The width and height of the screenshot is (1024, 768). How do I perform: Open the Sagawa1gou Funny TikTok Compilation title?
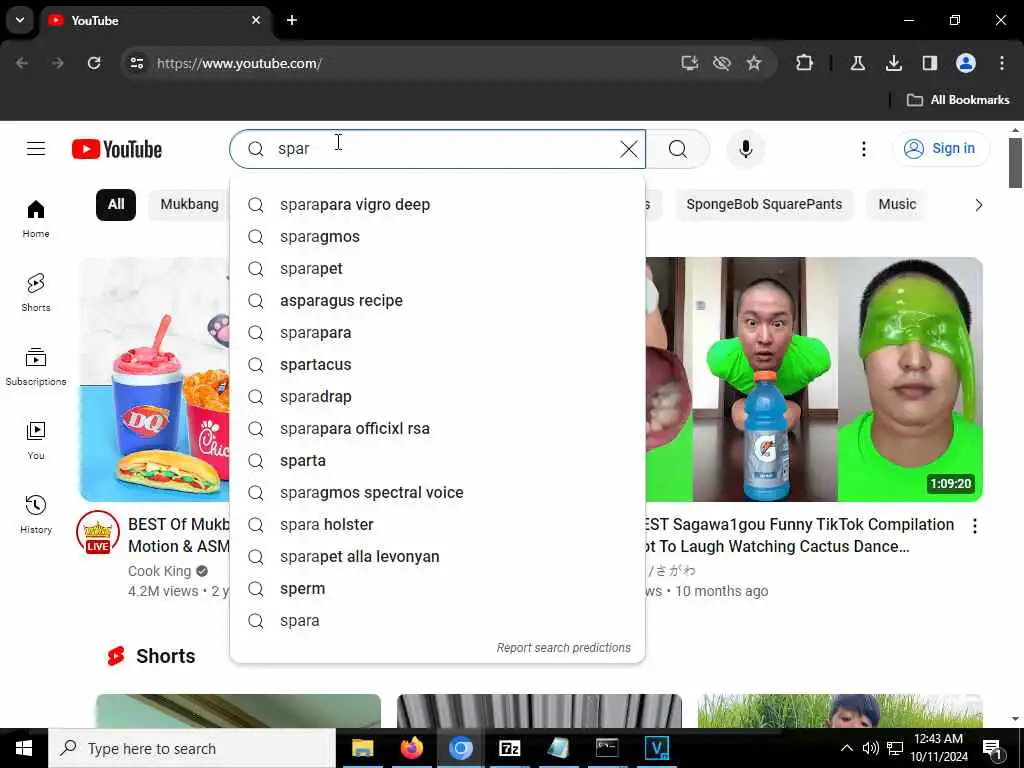tap(799, 535)
